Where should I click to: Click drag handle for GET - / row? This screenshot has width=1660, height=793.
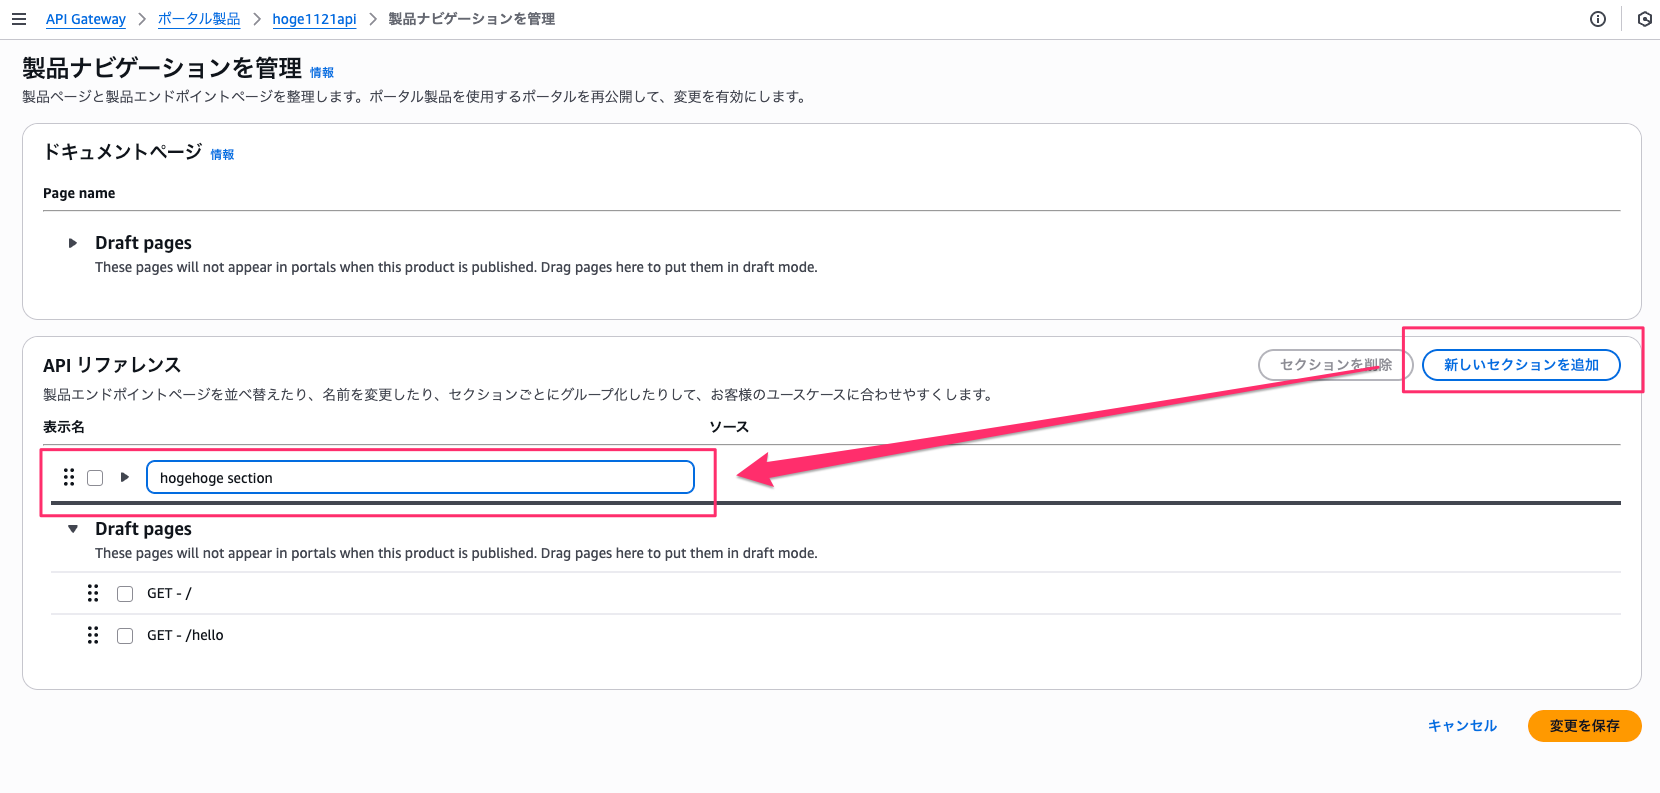pos(93,593)
